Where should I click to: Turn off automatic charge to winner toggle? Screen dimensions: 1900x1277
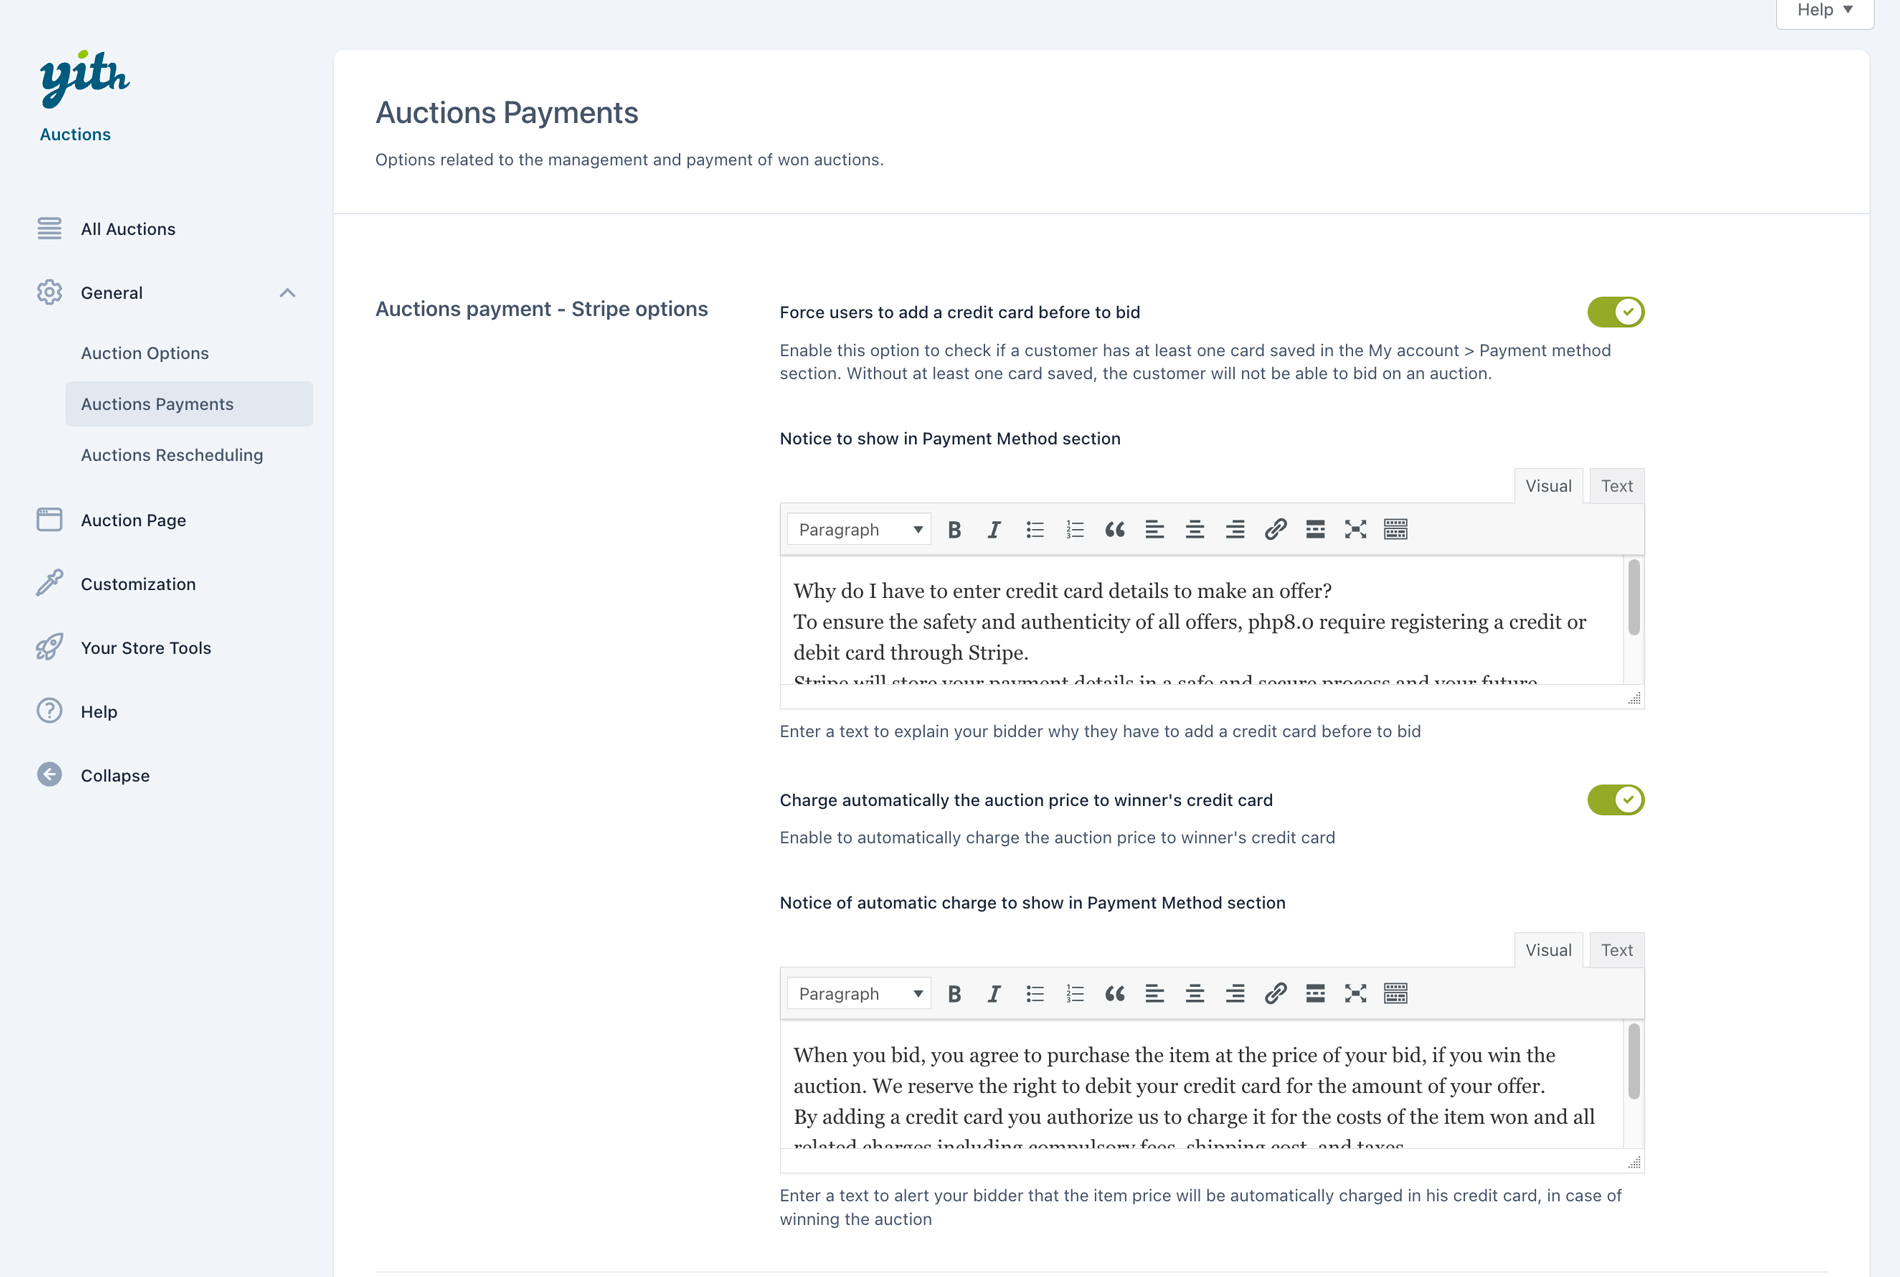pos(1615,800)
